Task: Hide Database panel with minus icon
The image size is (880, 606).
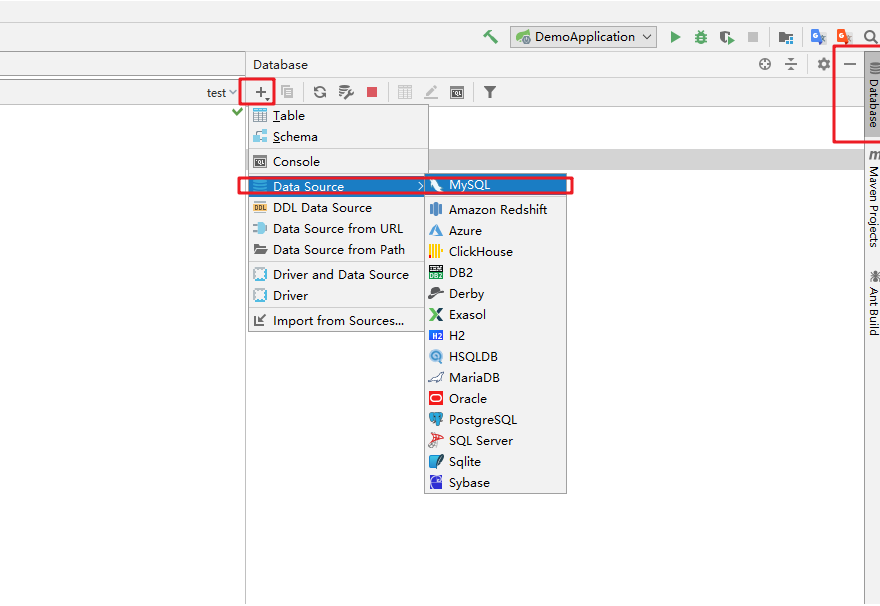Action: 850,64
